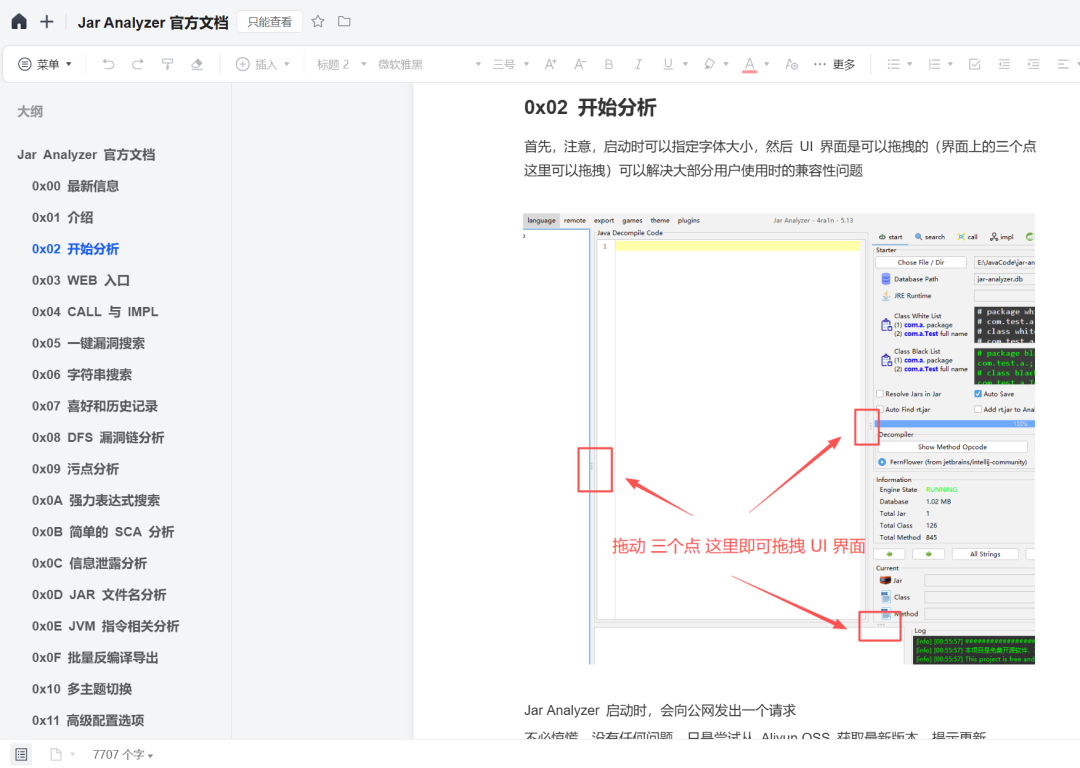Image resolution: width=1080 pixels, height=768 pixels.
Task: Click 更多 more tools button
Action: [834, 64]
